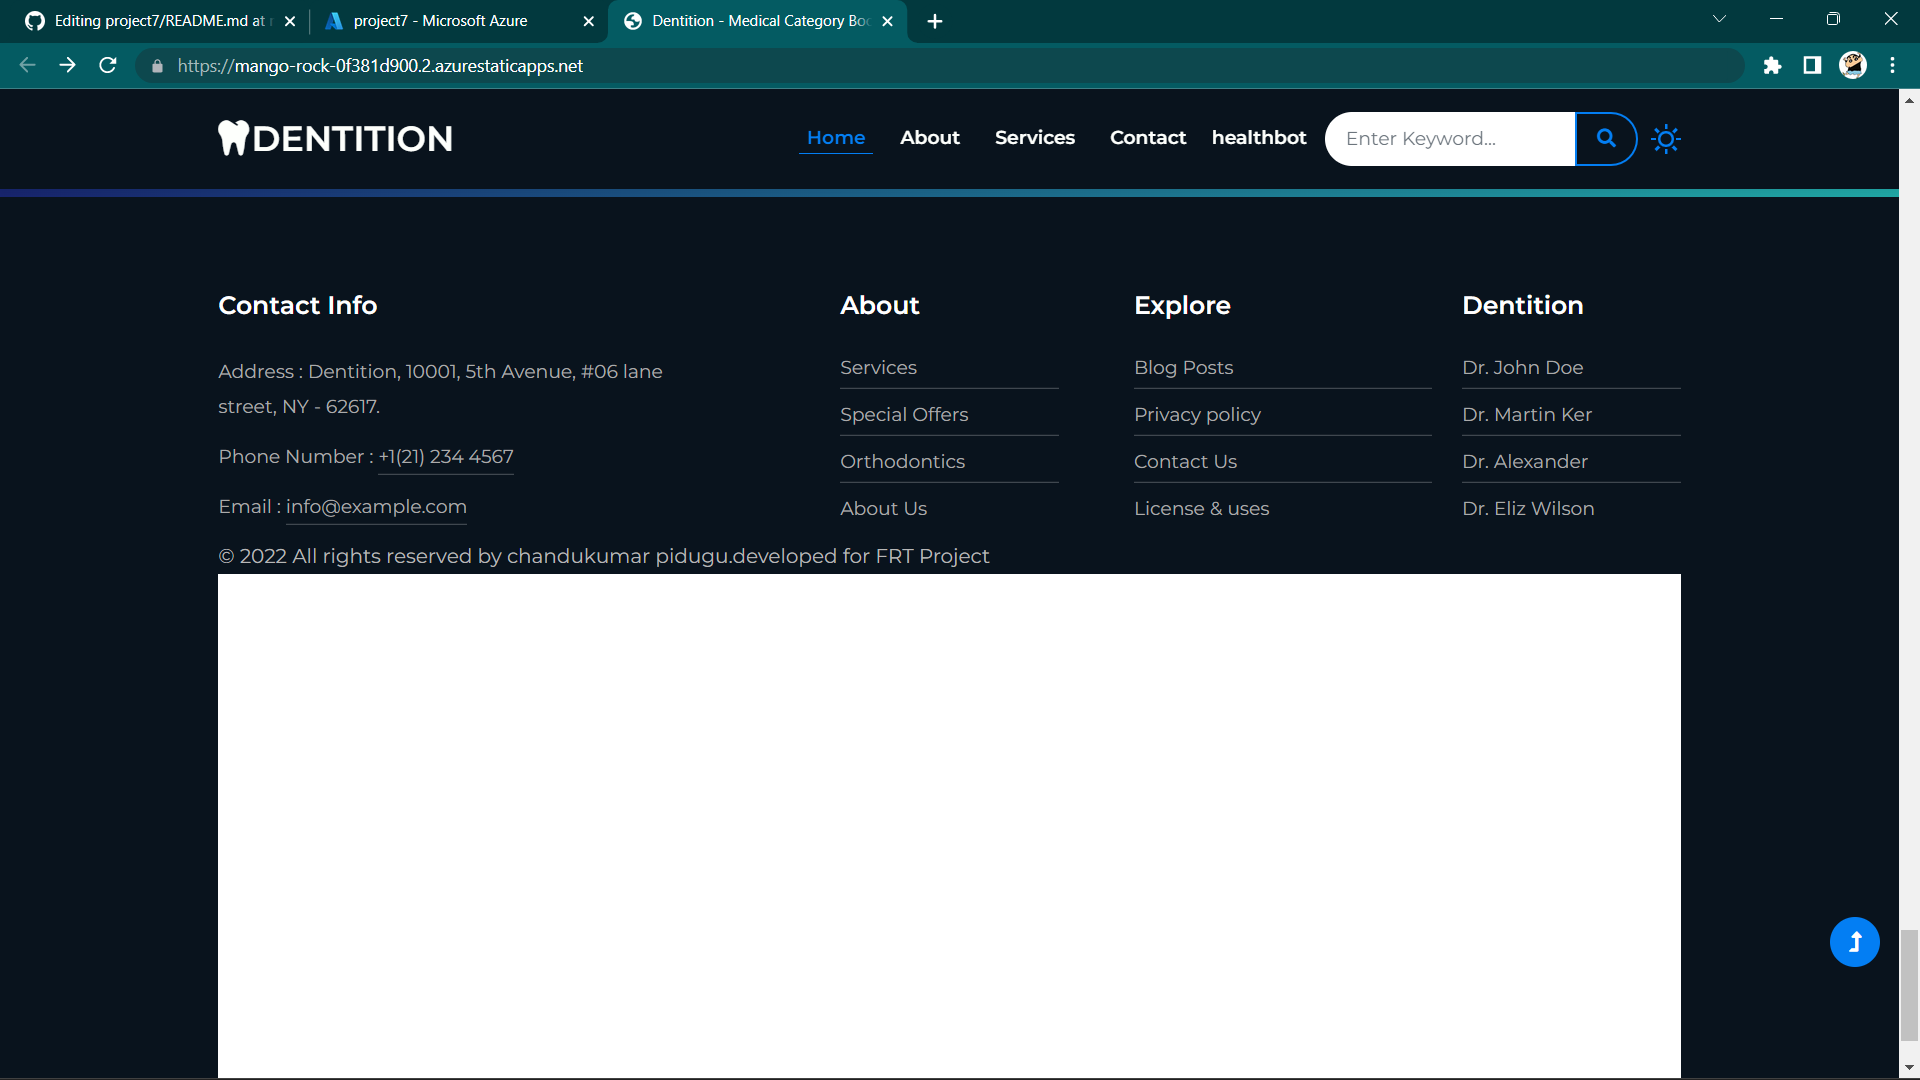
Task: Click the phone number +1(21) 234 4567
Action: tap(445, 457)
